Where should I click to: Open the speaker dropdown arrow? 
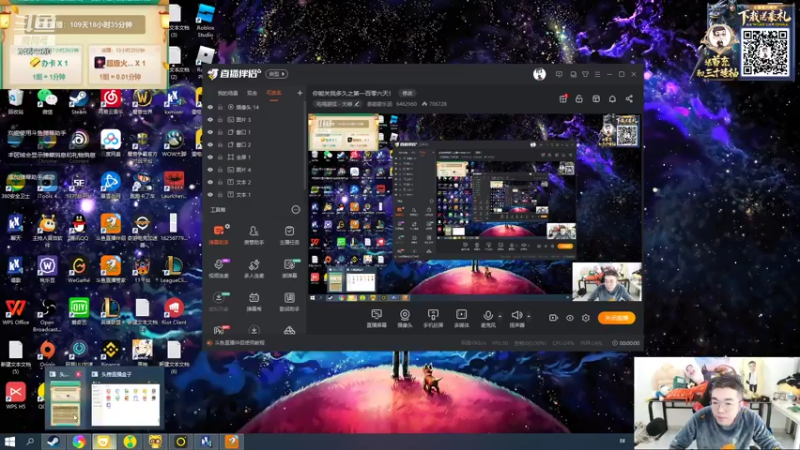click(529, 316)
